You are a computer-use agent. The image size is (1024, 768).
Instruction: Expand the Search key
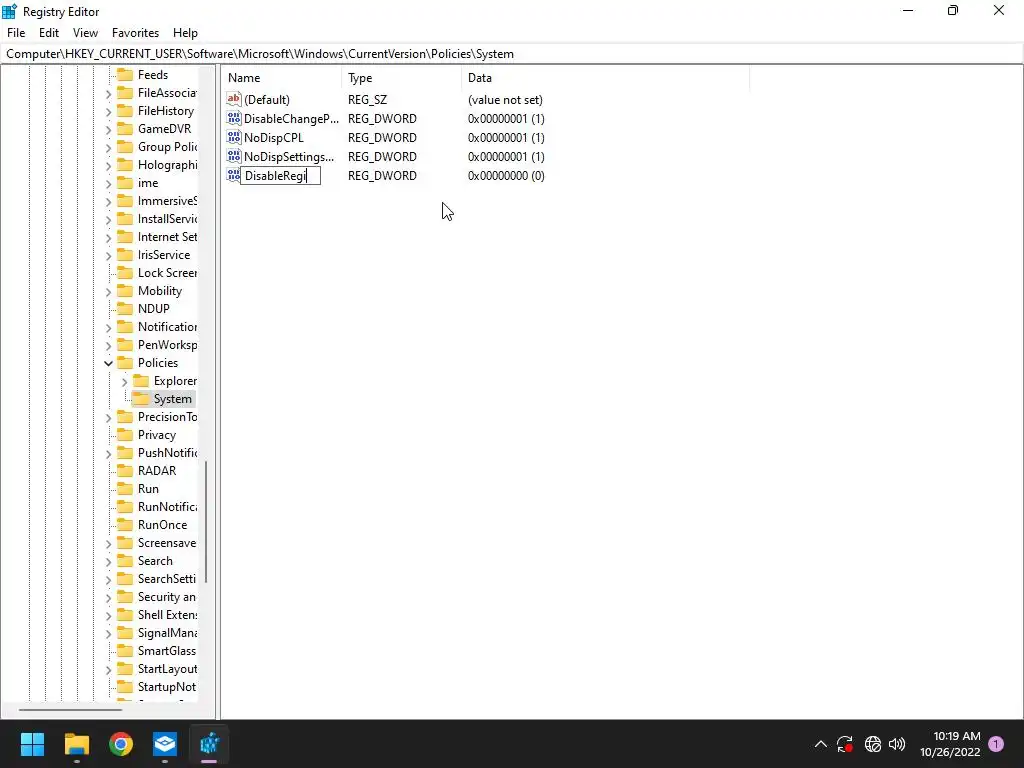point(108,562)
